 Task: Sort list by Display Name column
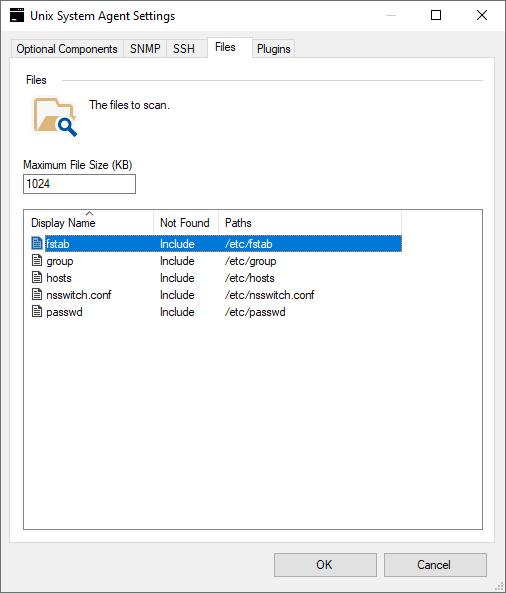89,222
